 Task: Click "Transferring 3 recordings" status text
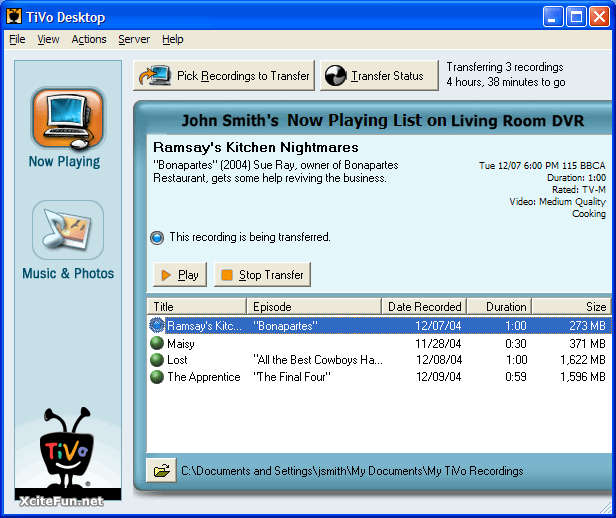point(505,67)
